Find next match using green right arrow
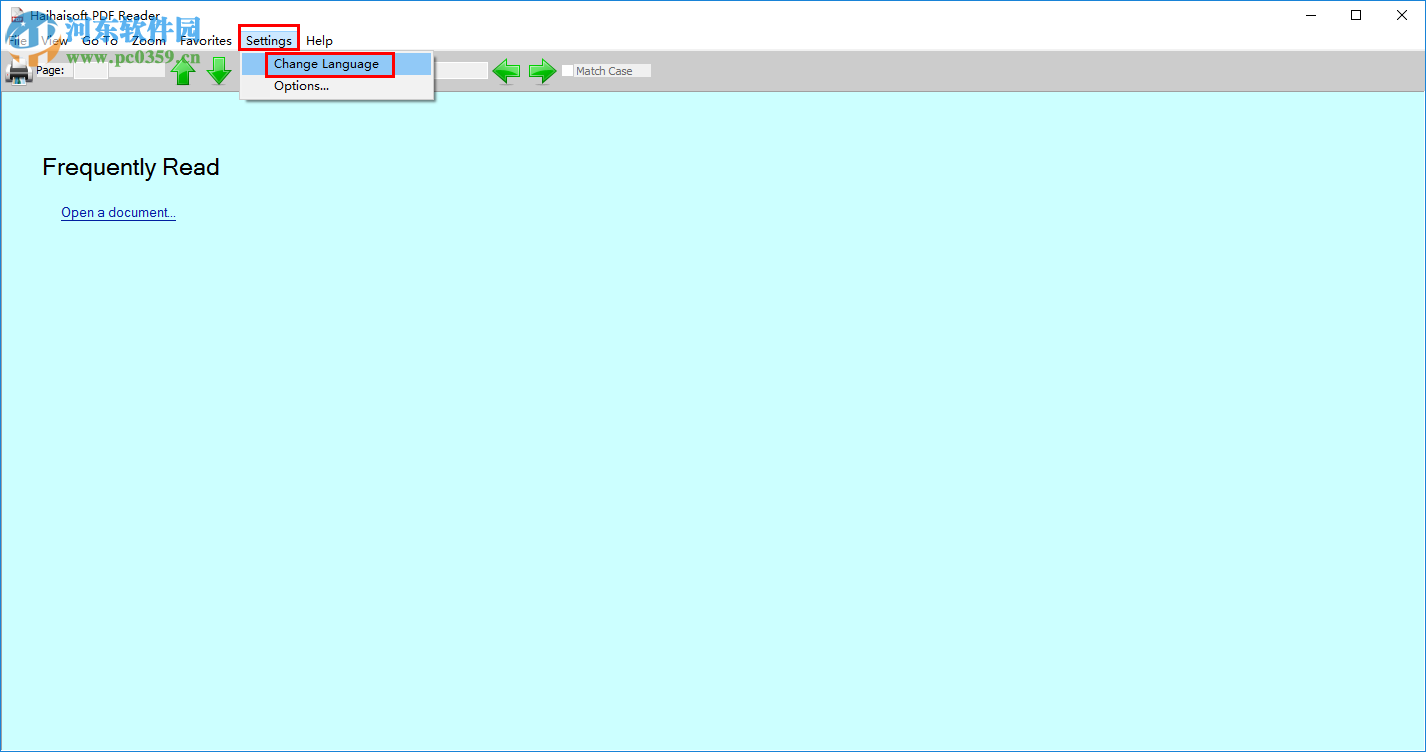The height and width of the screenshot is (752, 1426). pyautogui.click(x=542, y=70)
